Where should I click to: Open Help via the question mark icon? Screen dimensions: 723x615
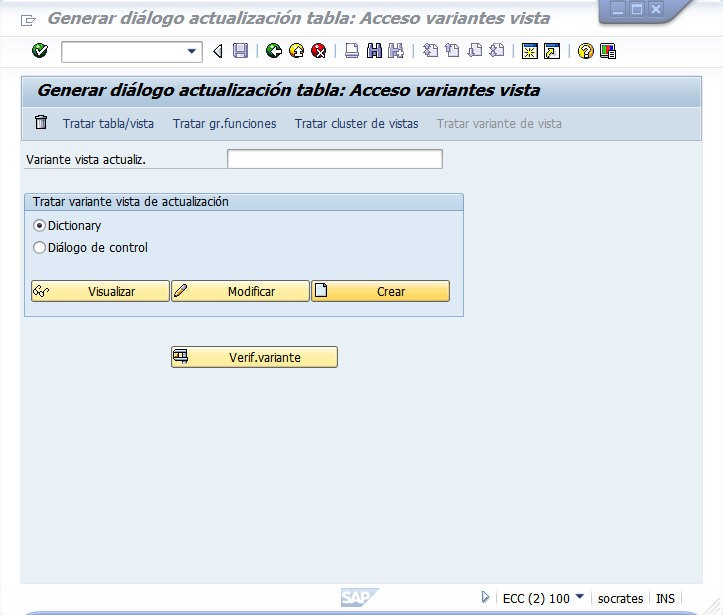(586, 51)
